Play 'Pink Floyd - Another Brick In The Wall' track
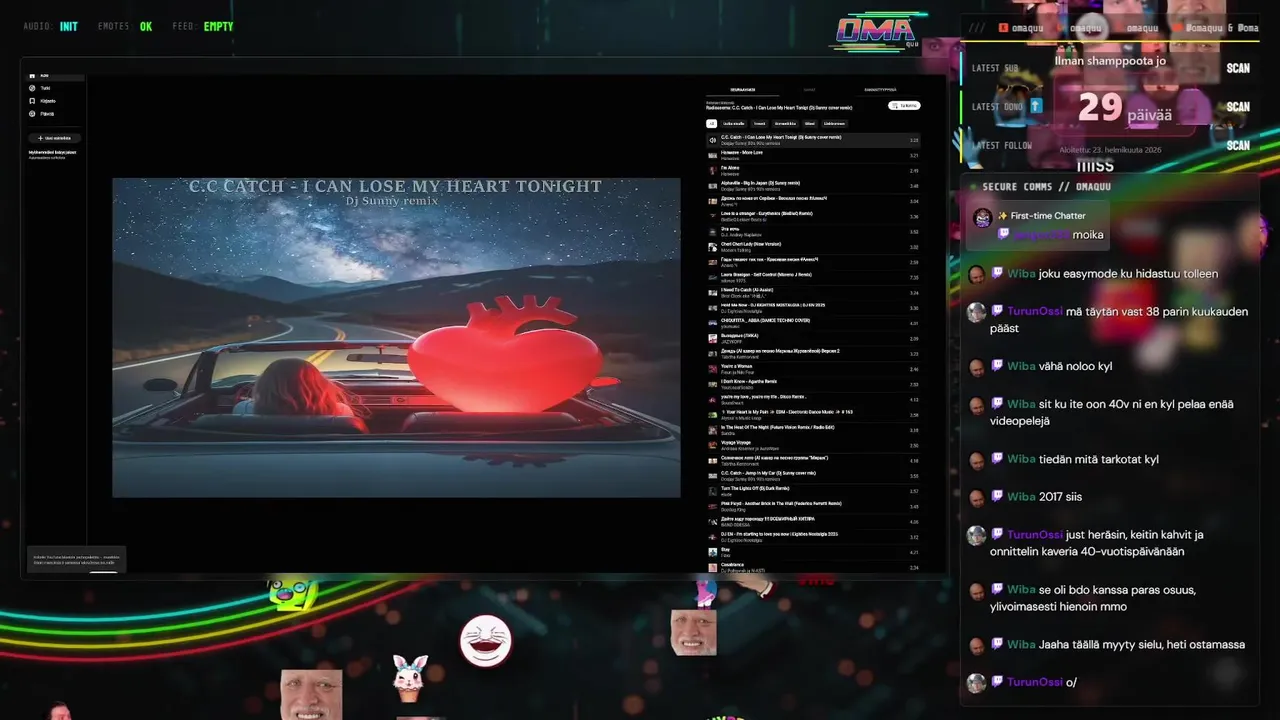This screenshot has height=720, width=1280. [813, 506]
